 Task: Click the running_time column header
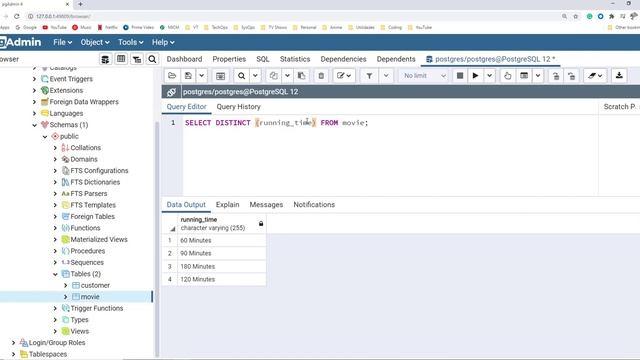tap(222, 224)
